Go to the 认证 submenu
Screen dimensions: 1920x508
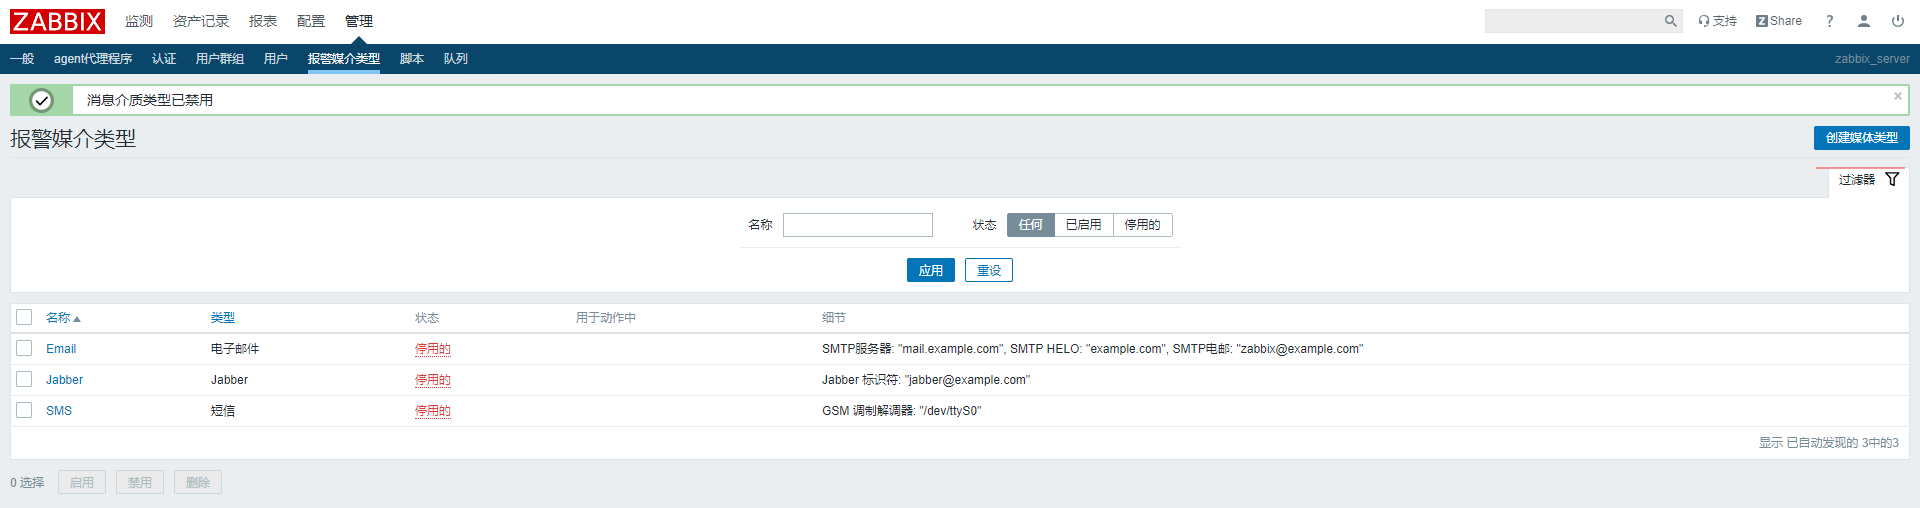[164, 59]
